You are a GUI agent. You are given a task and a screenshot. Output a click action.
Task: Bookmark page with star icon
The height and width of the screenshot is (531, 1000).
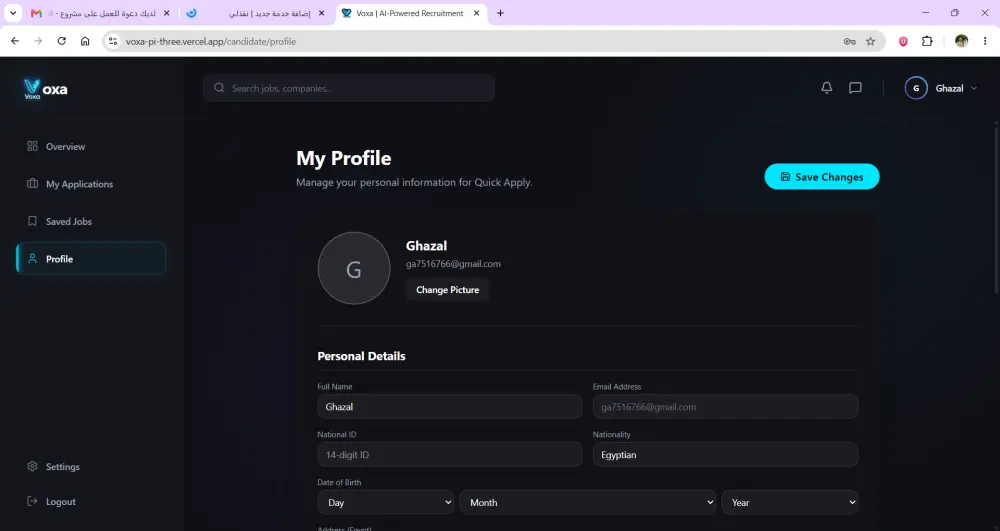pyautogui.click(x=871, y=41)
